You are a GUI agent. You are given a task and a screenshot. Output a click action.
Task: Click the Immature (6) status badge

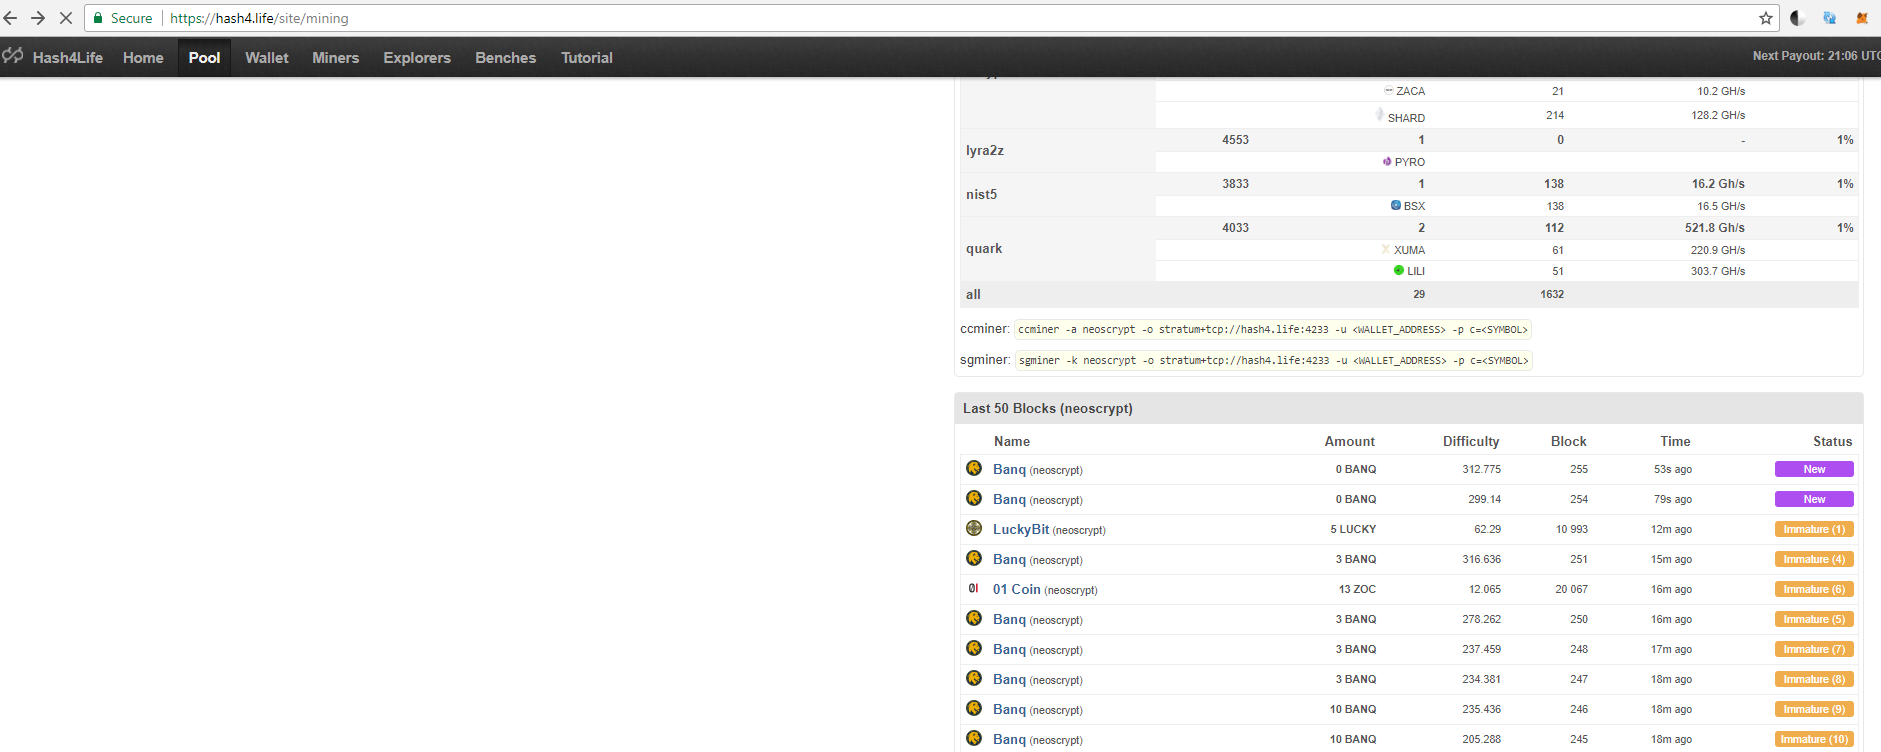(x=1814, y=589)
